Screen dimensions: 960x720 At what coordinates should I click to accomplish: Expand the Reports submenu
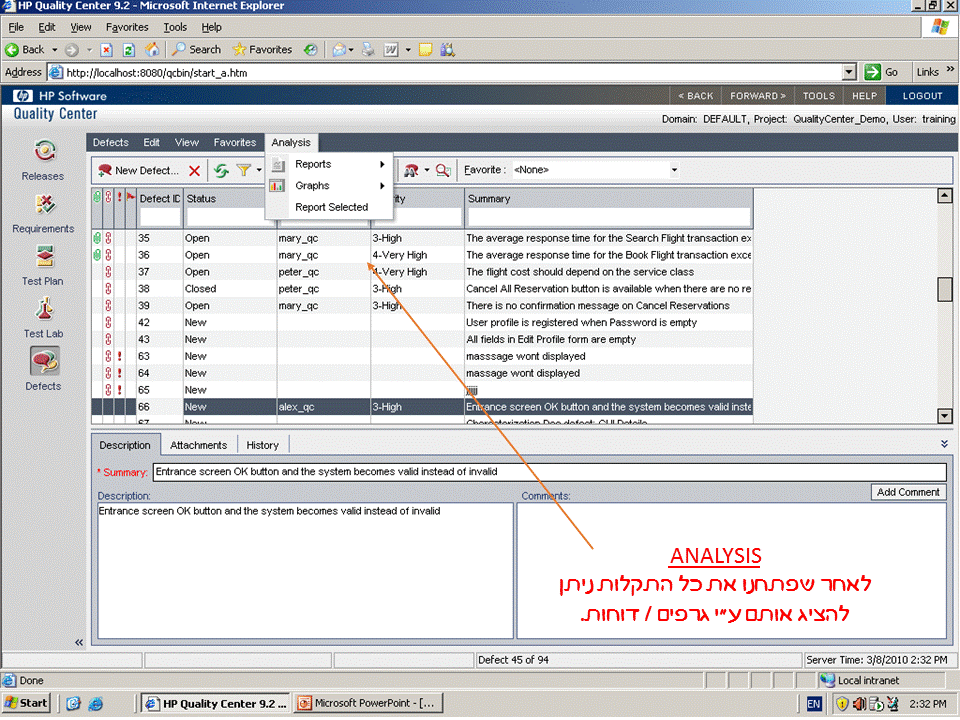(330, 164)
